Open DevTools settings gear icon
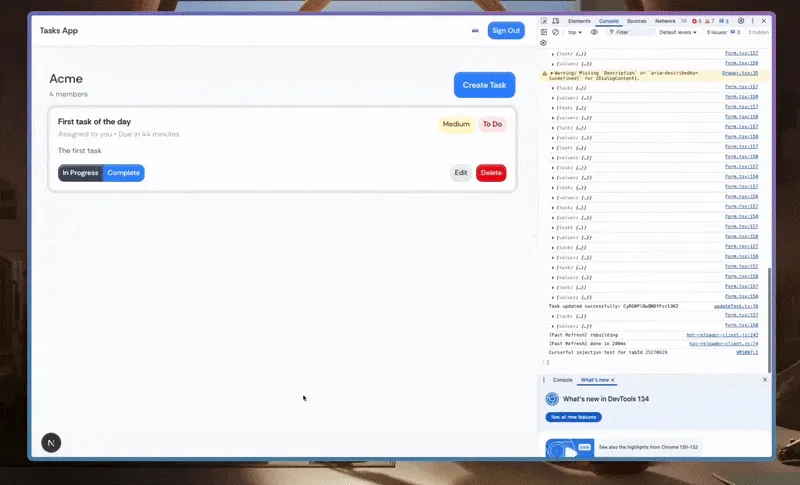Screen dimensions: 800x485 741,20
